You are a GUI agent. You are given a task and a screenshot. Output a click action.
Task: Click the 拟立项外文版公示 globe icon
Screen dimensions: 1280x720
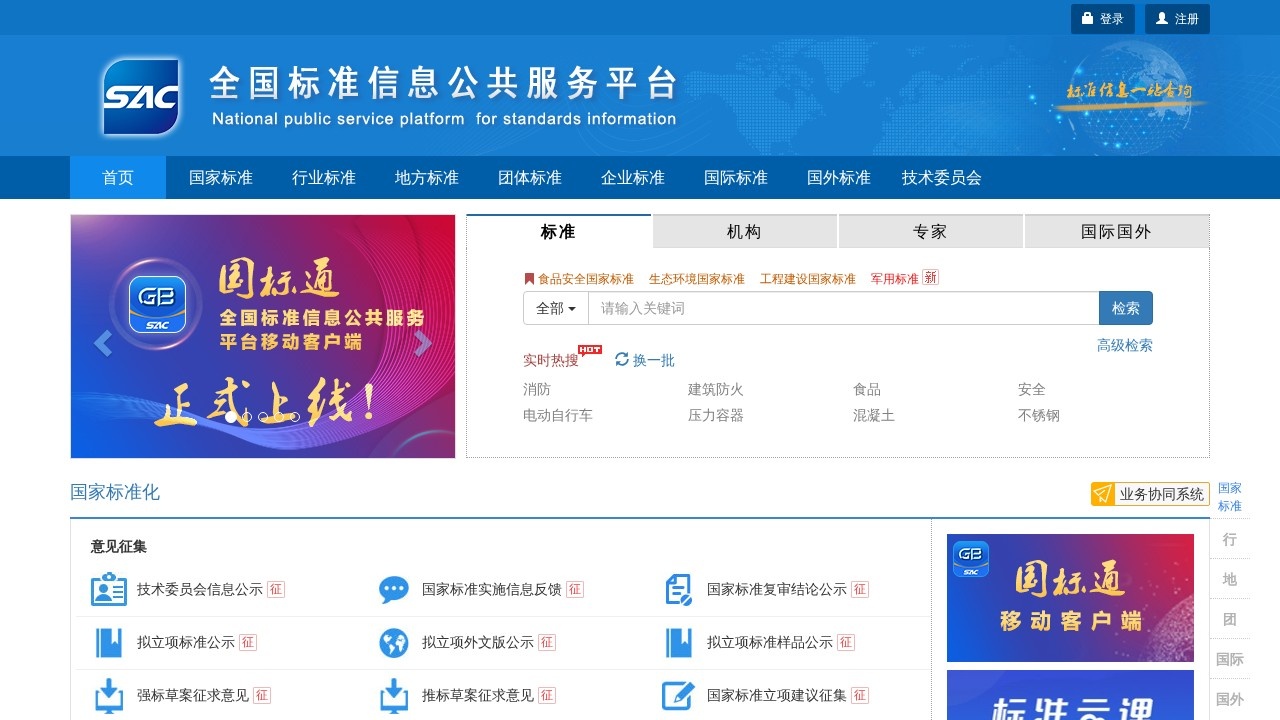click(x=394, y=643)
